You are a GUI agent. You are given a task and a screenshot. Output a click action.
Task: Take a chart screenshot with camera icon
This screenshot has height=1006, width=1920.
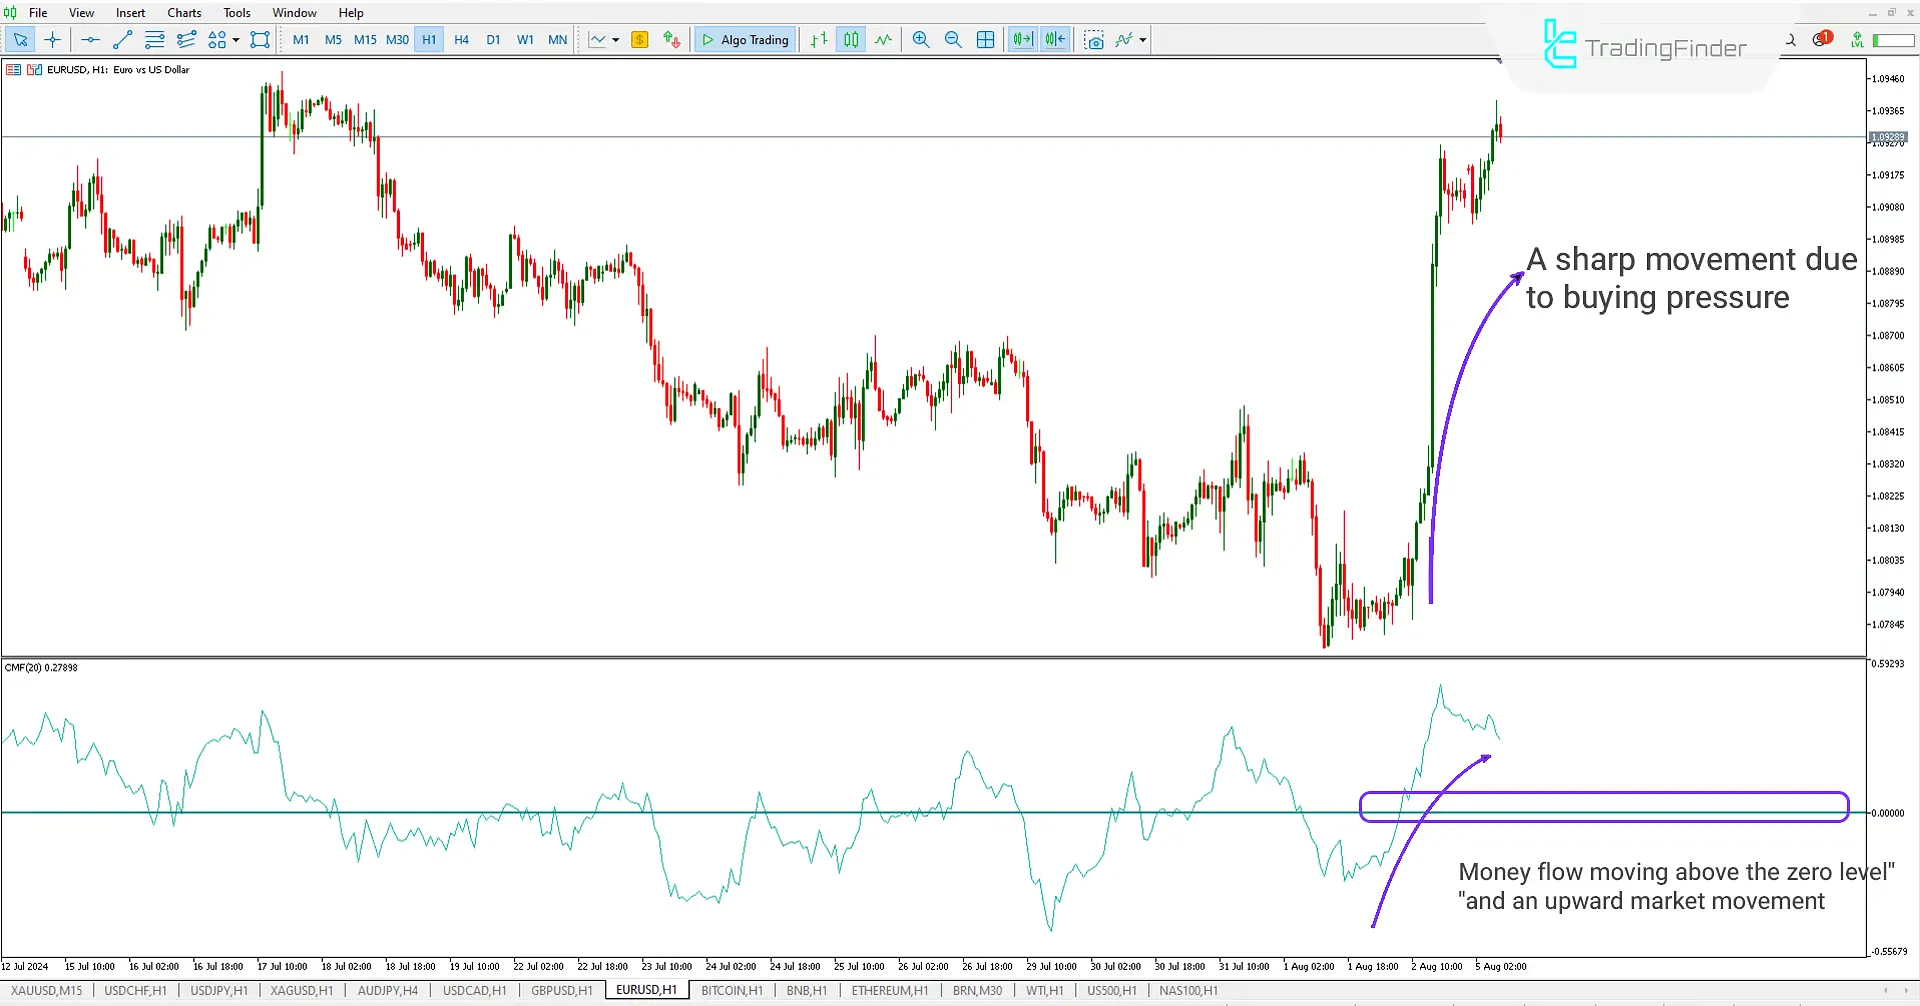(x=1094, y=40)
